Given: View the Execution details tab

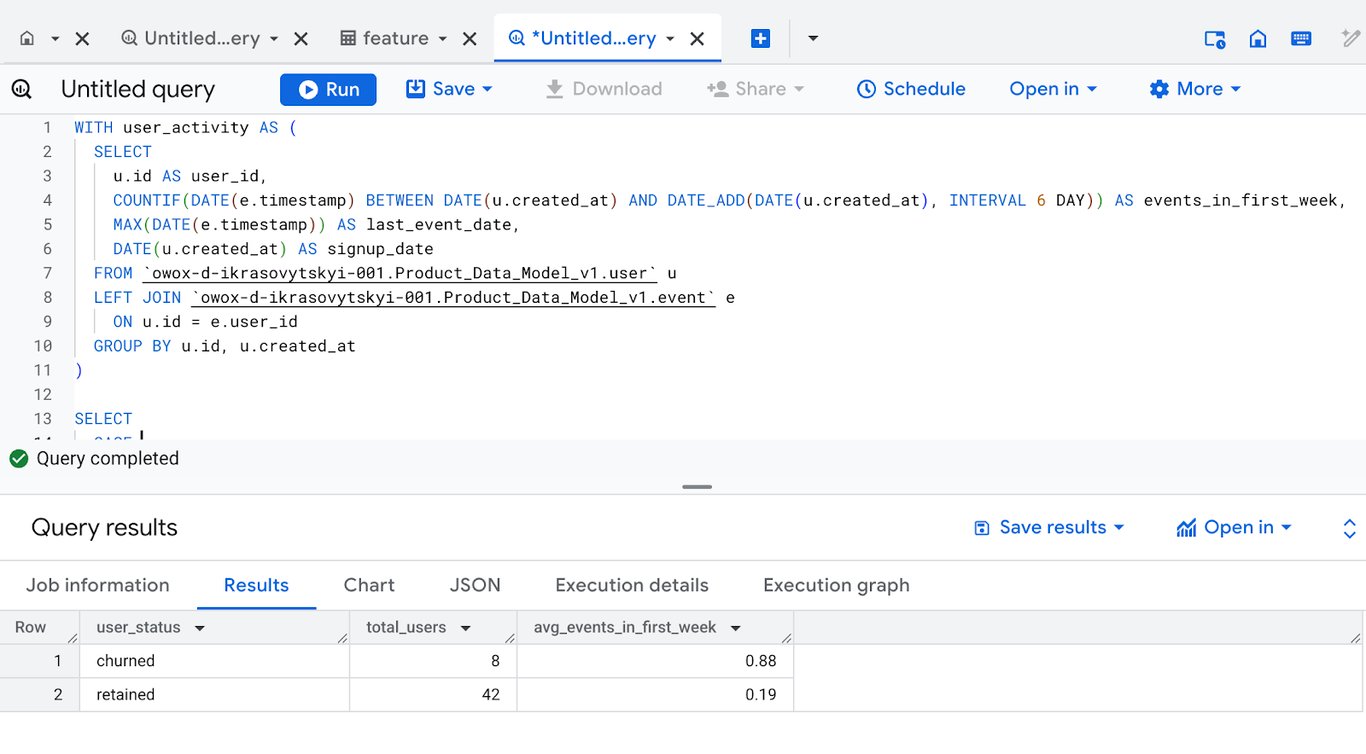Looking at the screenshot, I should 632,586.
